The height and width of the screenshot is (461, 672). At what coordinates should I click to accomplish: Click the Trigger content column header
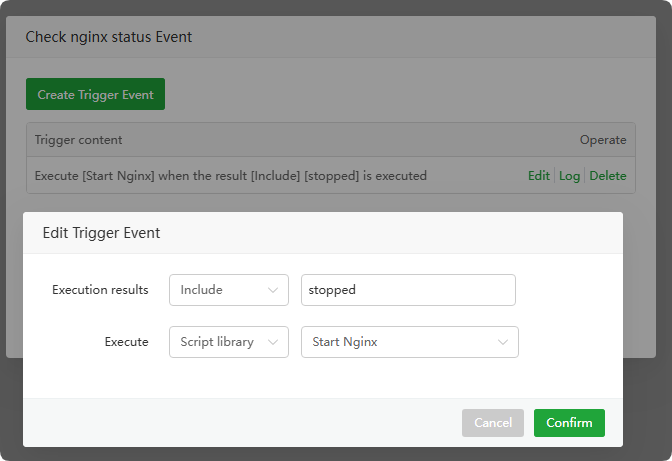click(78, 140)
